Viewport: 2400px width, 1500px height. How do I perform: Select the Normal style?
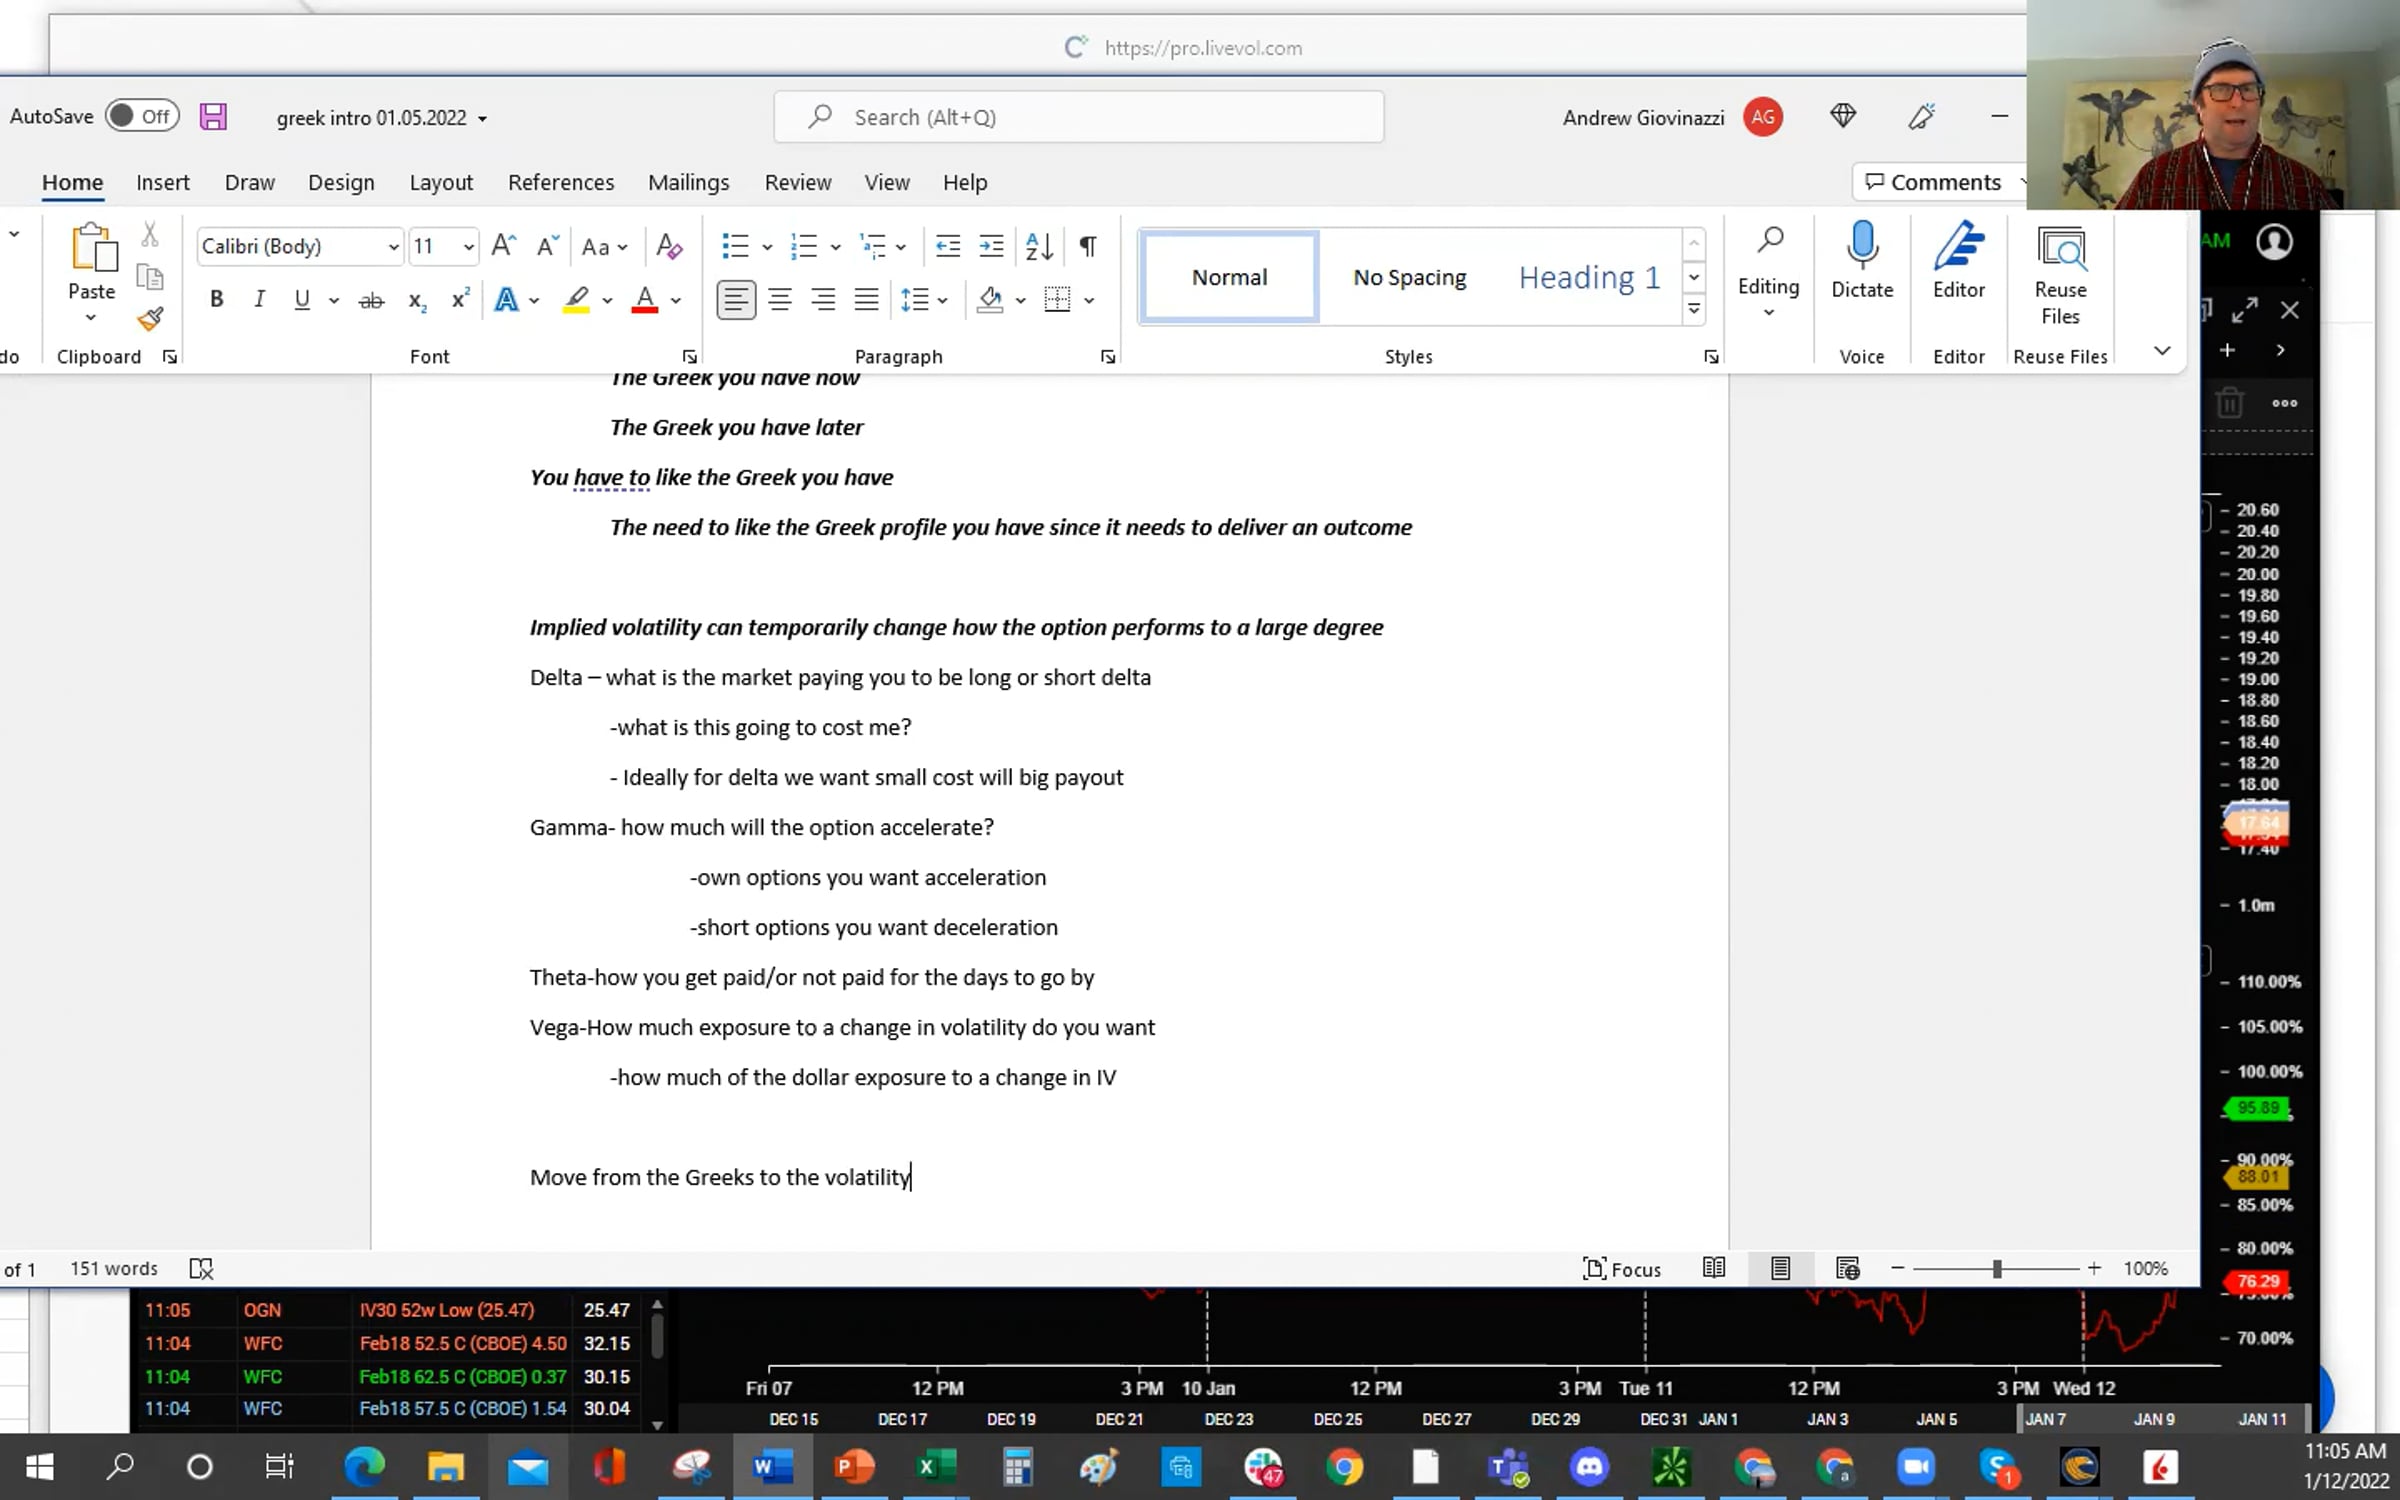tap(1229, 277)
